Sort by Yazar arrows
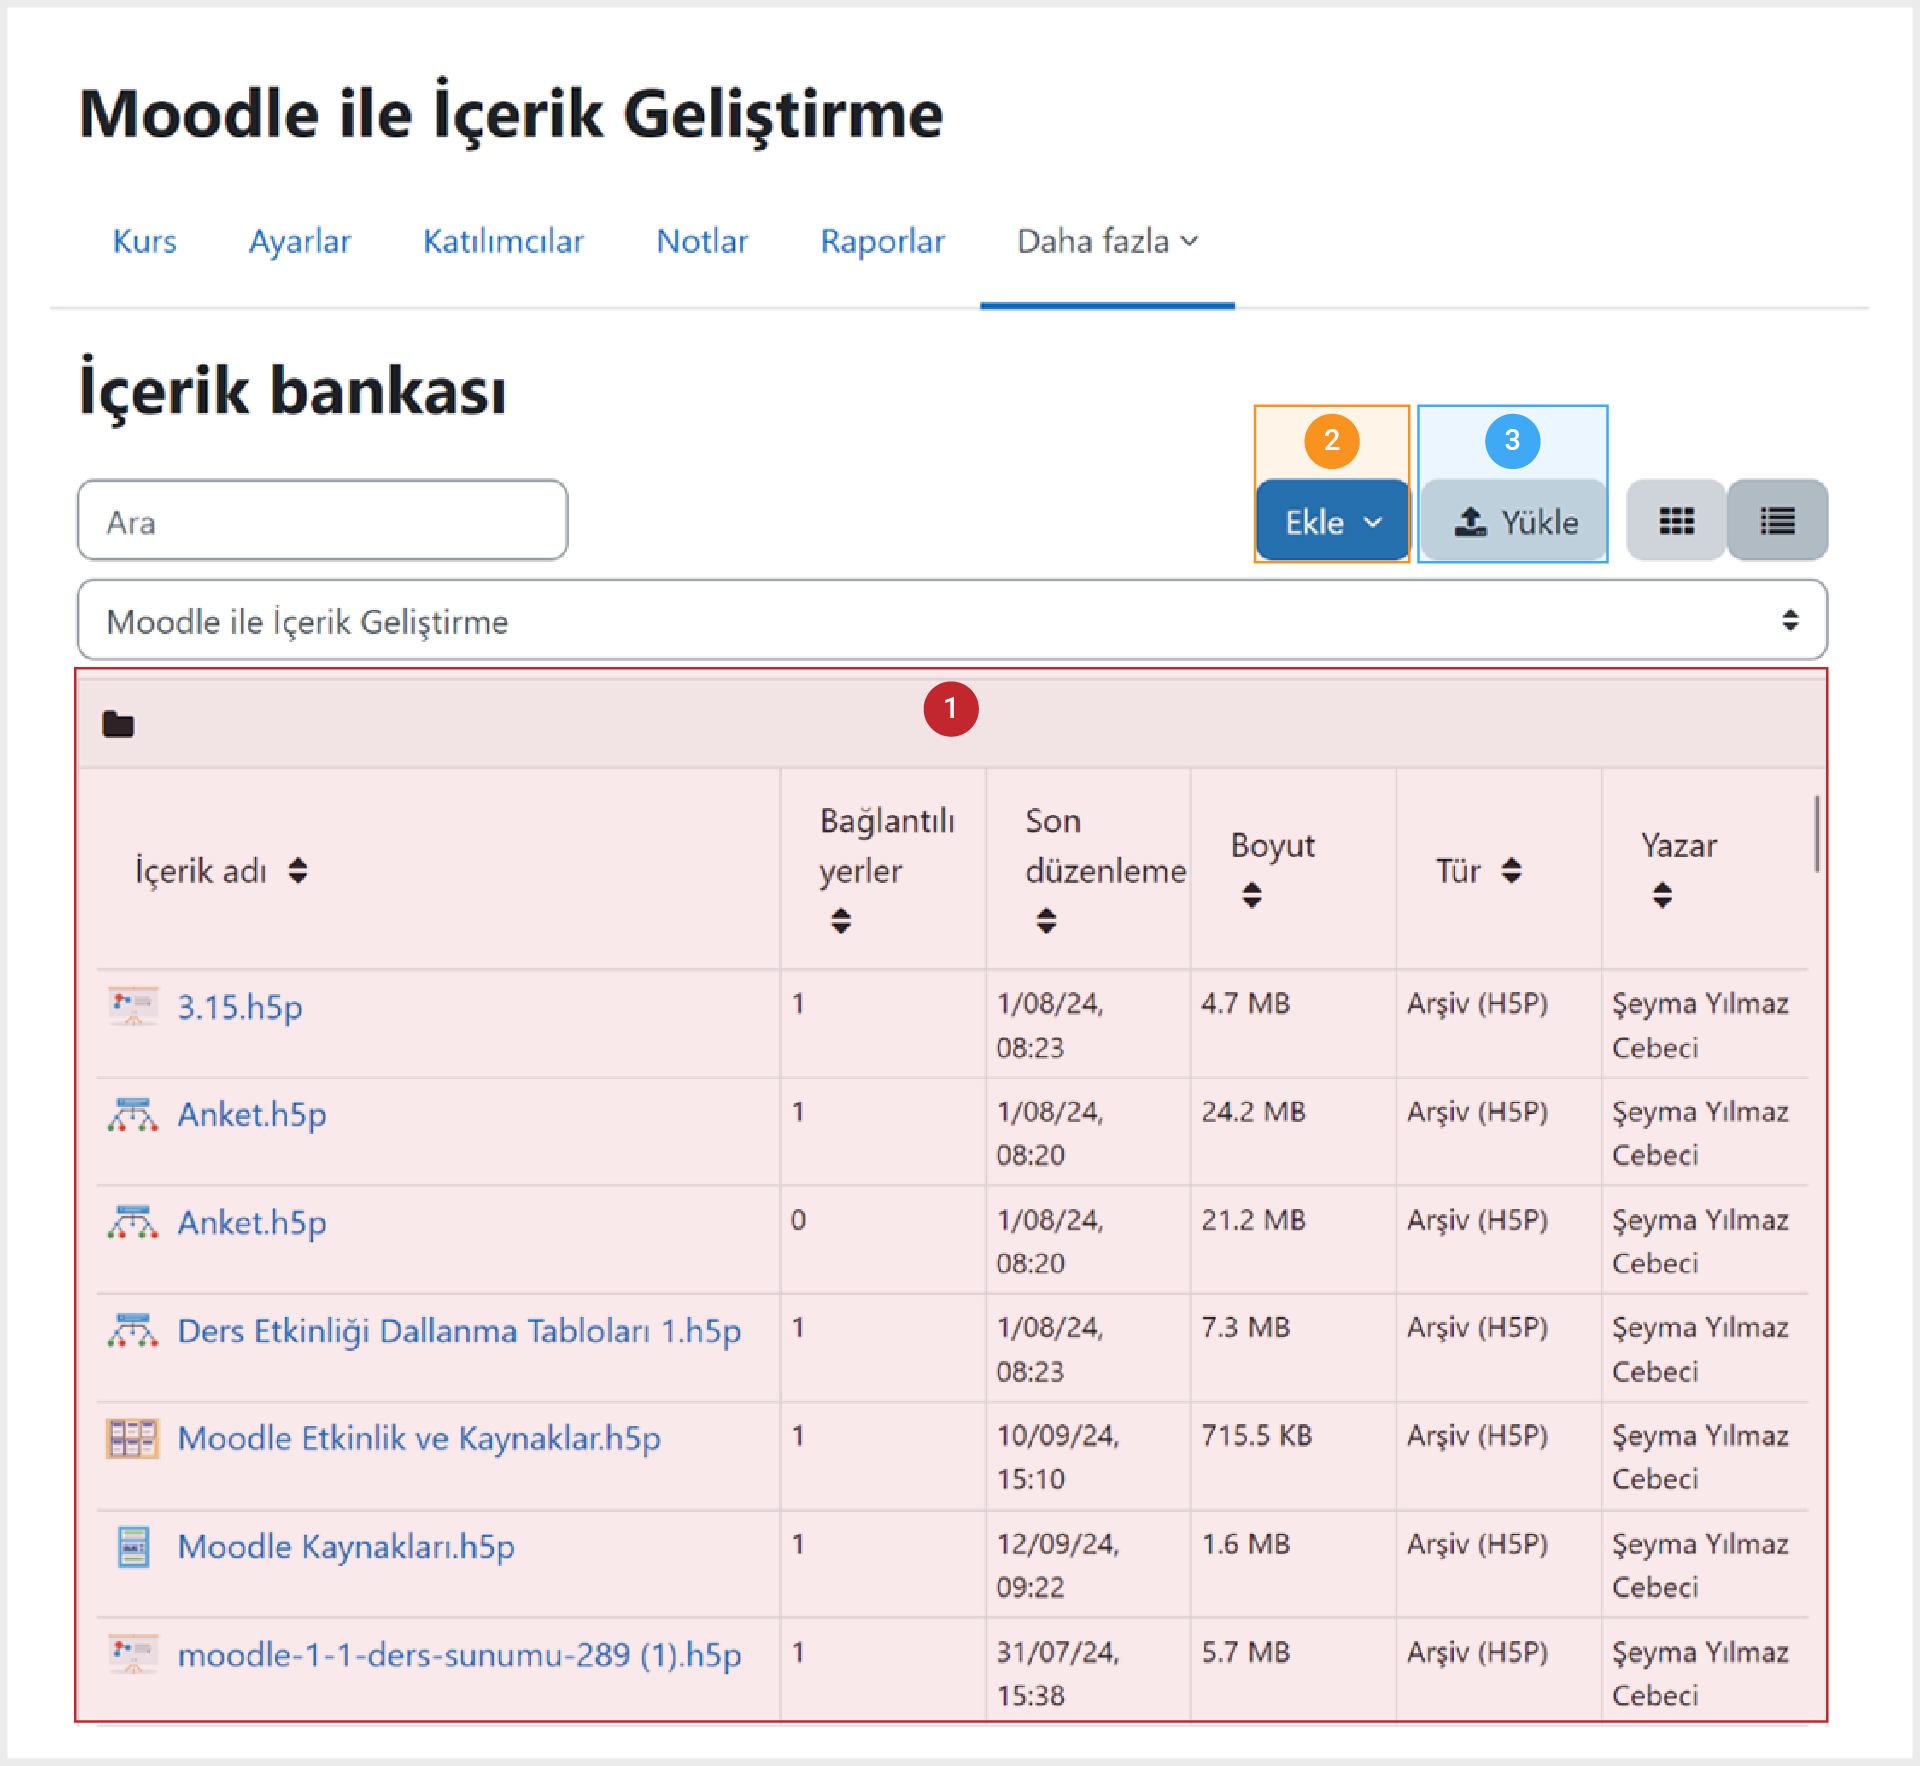The height and width of the screenshot is (1766, 1920). coord(1662,895)
